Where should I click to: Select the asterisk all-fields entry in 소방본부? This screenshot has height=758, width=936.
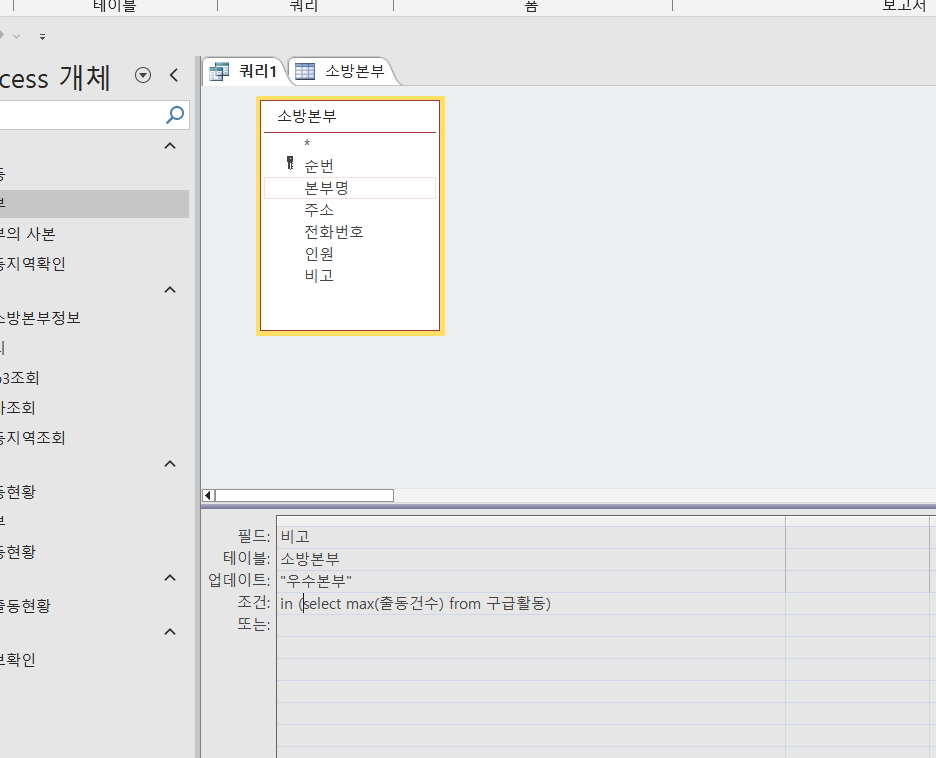tap(307, 144)
